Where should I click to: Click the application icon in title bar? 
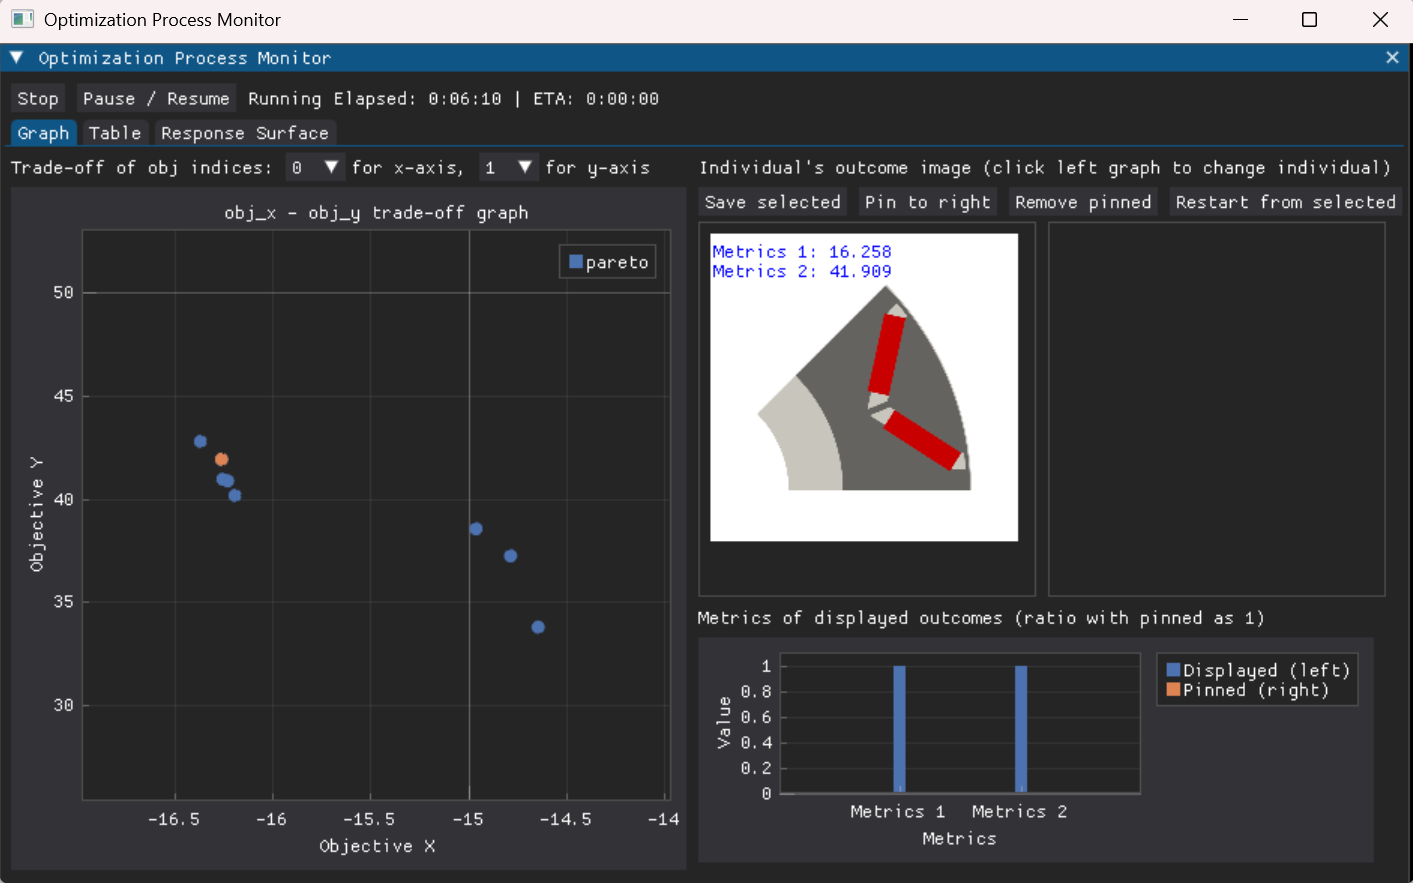pos(22,19)
